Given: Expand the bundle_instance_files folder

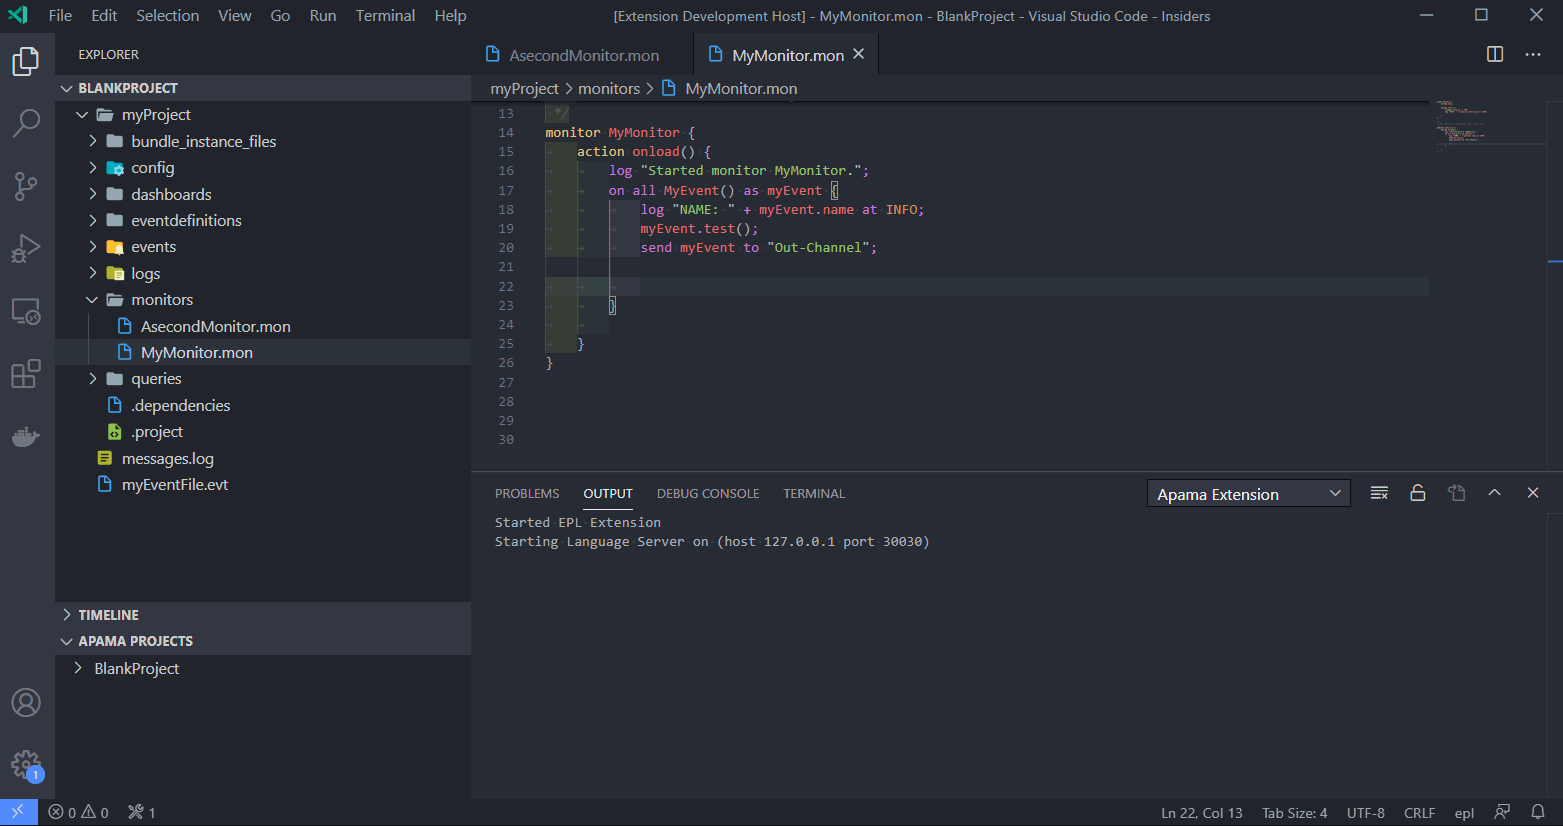Looking at the screenshot, I should click(263, 141).
